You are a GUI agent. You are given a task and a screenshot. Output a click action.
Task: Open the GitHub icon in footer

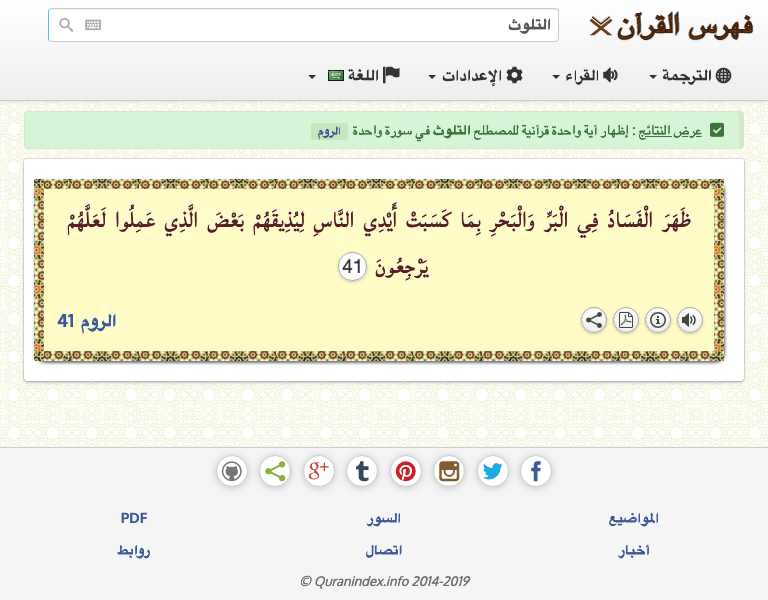[232, 471]
